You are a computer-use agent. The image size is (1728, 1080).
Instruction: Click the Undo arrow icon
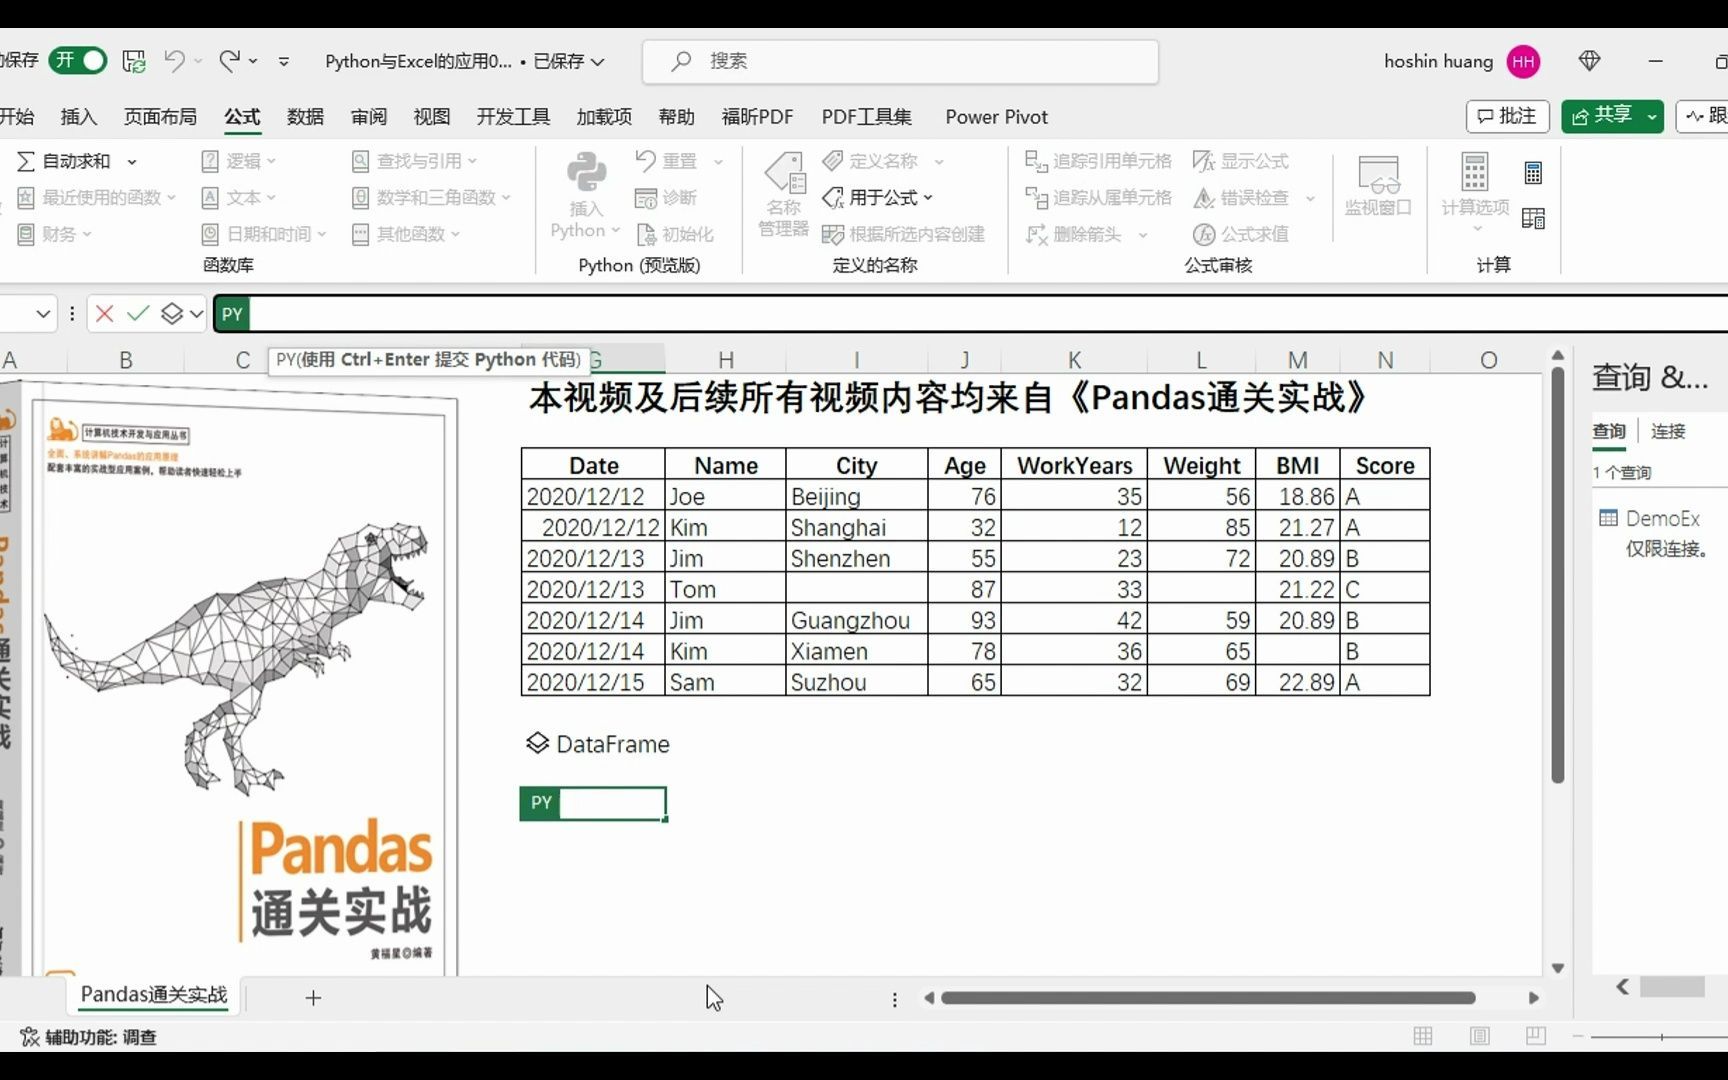point(174,61)
